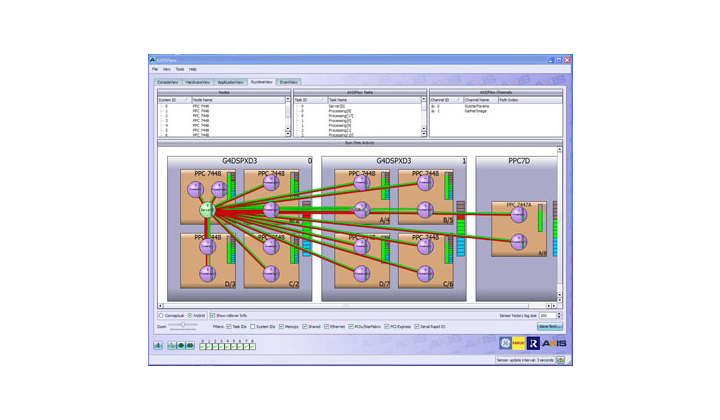Click the leftmost bottom toolbar icon
The height and width of the screenshot is (420, 720).
[x=158, y=345]
